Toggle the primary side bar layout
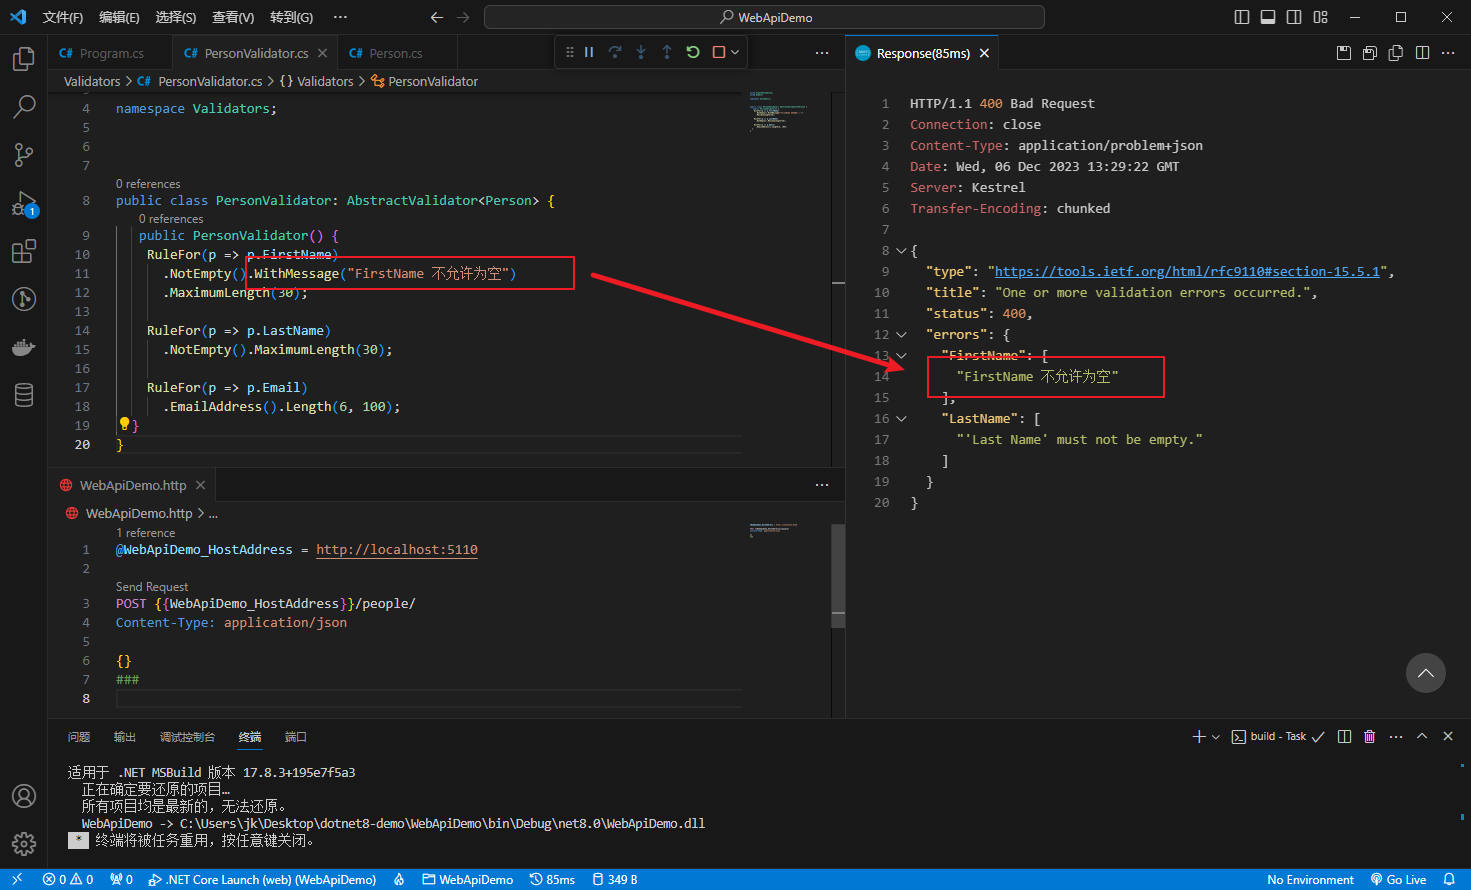Viewport: 1471px width, 890px height. tap(1242, 17)
